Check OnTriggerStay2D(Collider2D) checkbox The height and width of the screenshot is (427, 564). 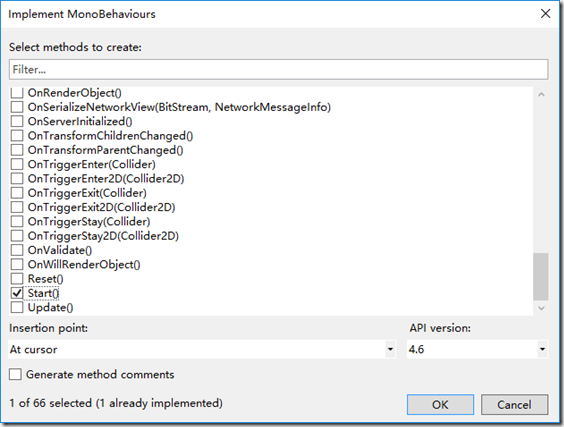tap(17, 236)
